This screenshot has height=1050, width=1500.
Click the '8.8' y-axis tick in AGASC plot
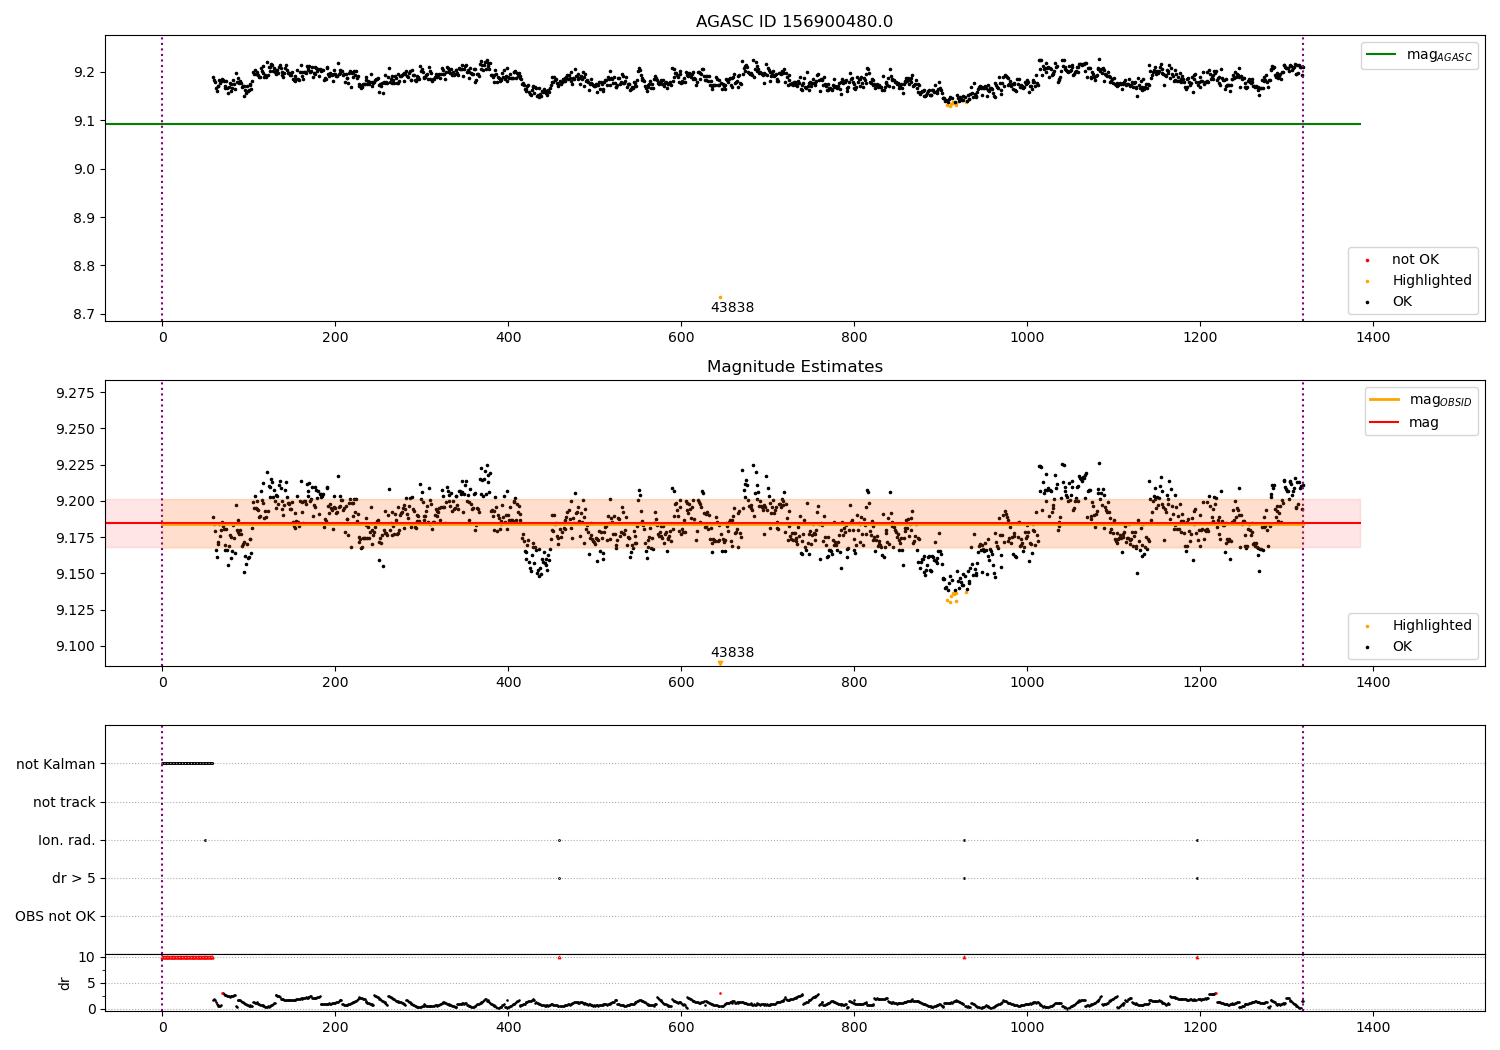pos(84,266)
